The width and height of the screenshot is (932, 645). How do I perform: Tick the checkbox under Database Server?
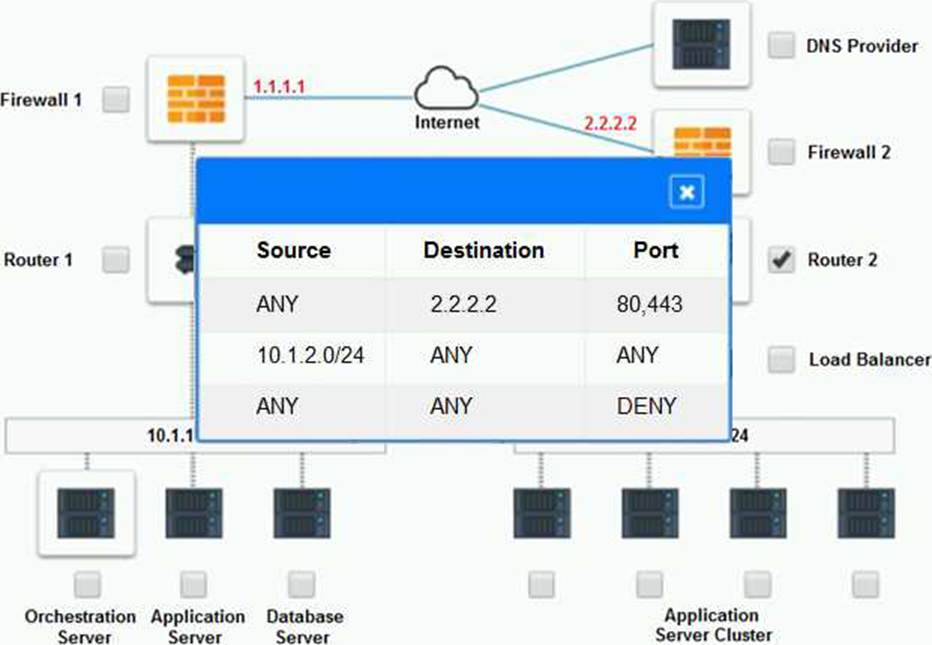coord(302,584)
